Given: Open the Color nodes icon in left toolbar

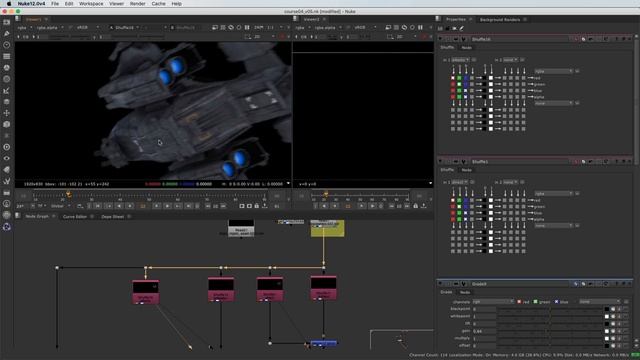Looking at the screenshot, I should click(x=7, y=68).
